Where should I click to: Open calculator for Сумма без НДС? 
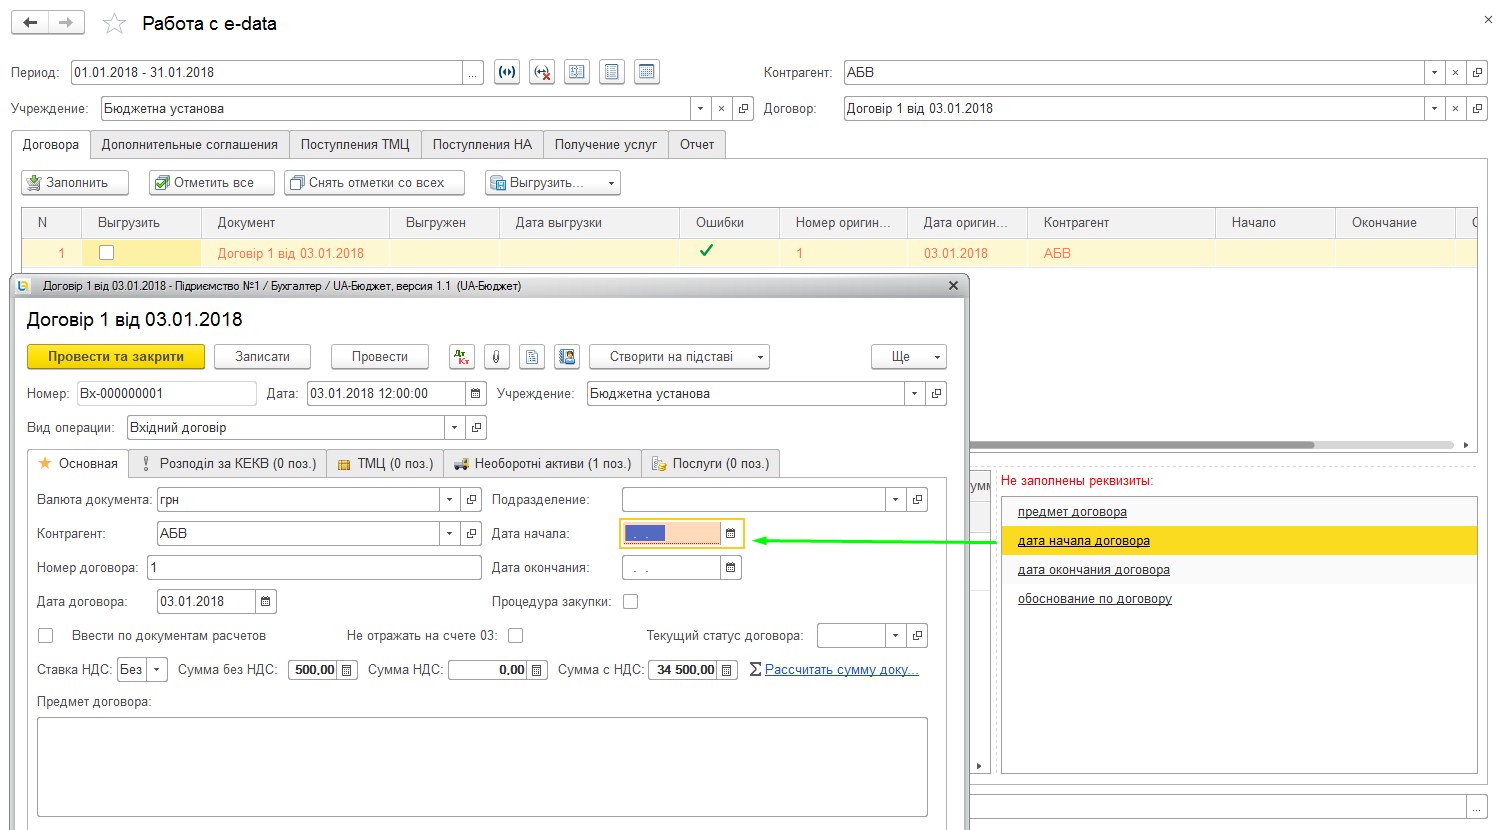[x=347, y=670]
